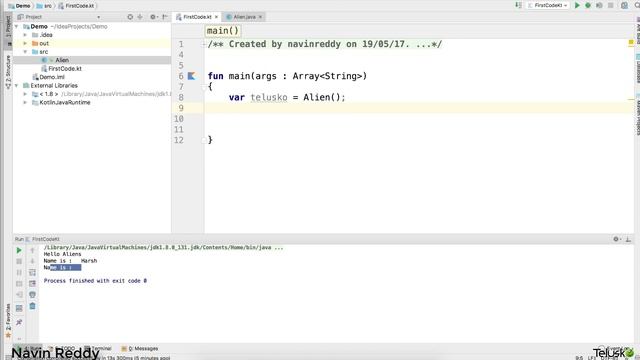
Task: Switch to the FirstCode.kt editor tab
Action: [x=197, y=17]
